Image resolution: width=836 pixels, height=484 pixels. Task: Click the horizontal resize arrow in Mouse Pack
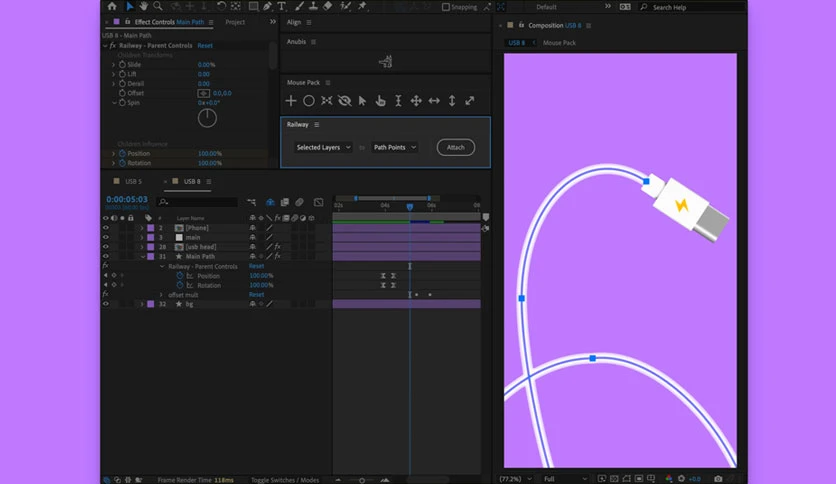point(434,101)
